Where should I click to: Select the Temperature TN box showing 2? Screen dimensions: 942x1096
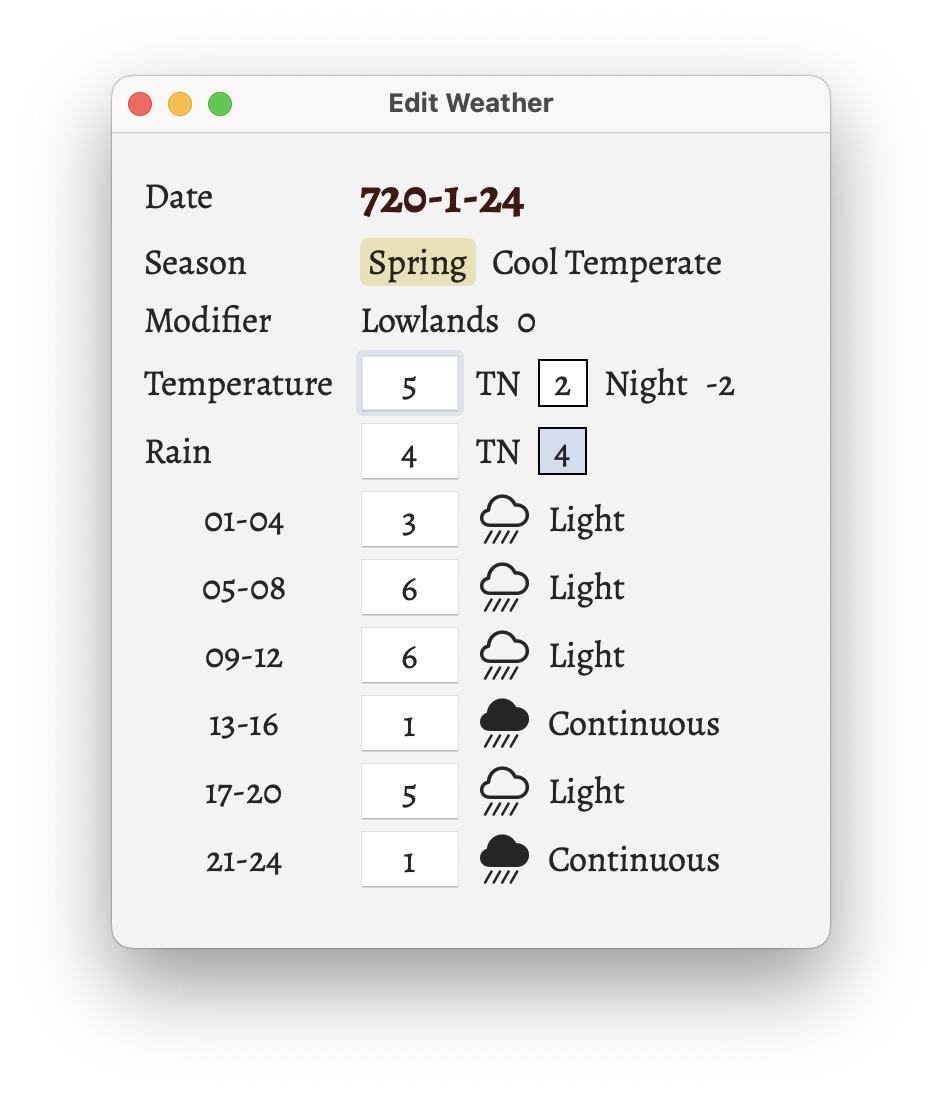(562, 383)
